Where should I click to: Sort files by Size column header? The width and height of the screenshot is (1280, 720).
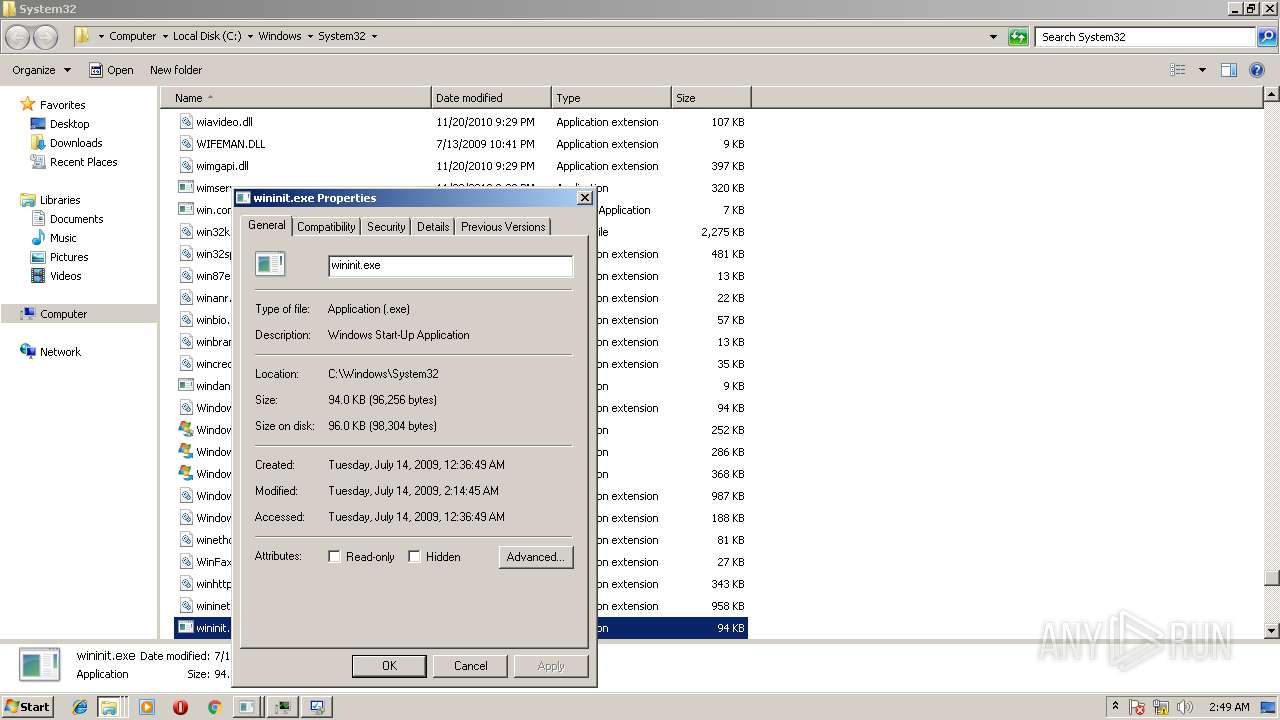tap(711, 98)
